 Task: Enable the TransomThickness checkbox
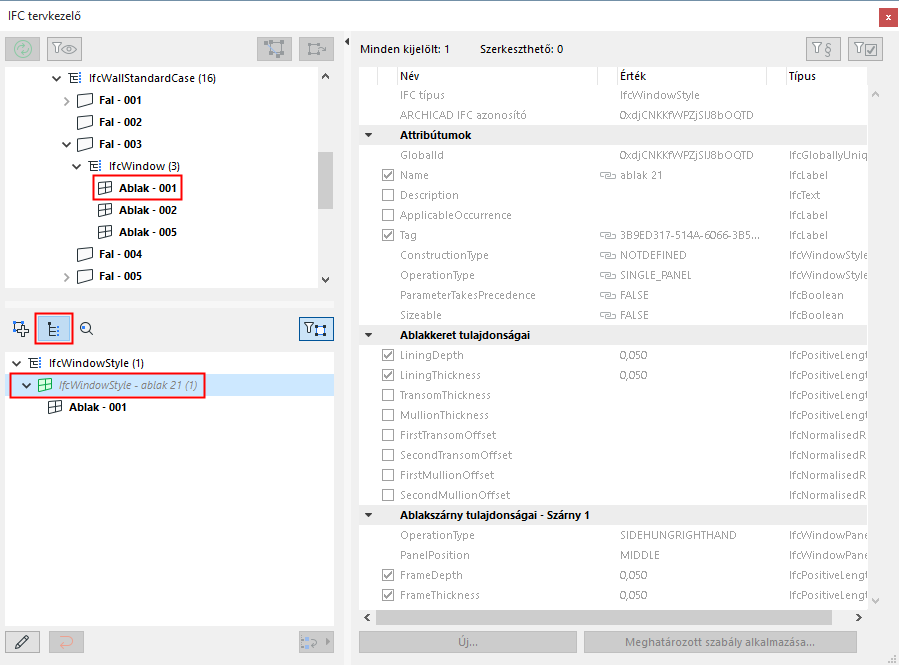point(388,395)
